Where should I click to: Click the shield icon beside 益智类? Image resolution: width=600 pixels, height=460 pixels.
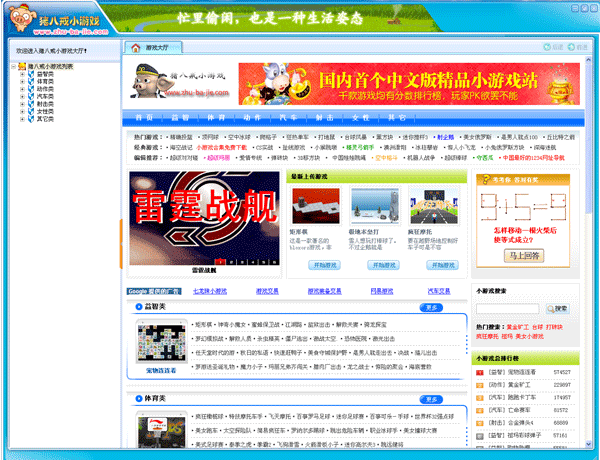(x=31, y=74)
